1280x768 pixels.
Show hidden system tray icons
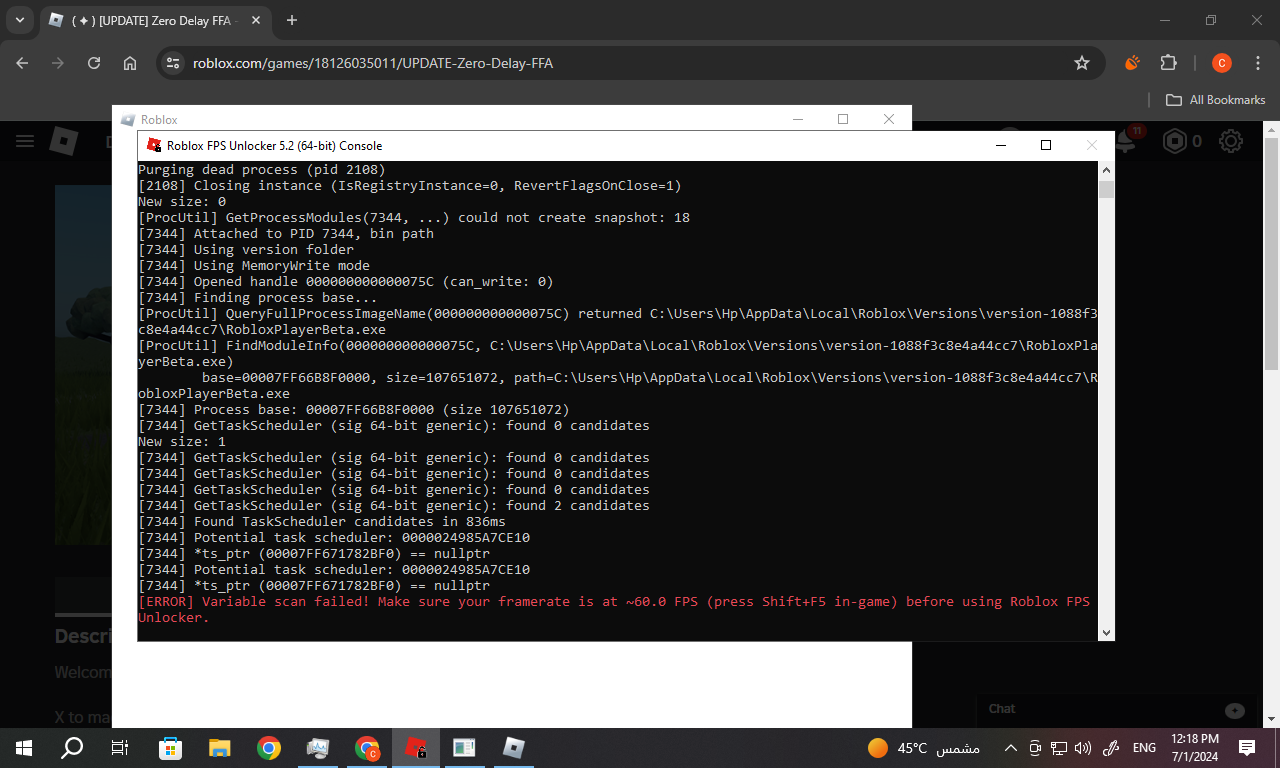point(1010,747)
